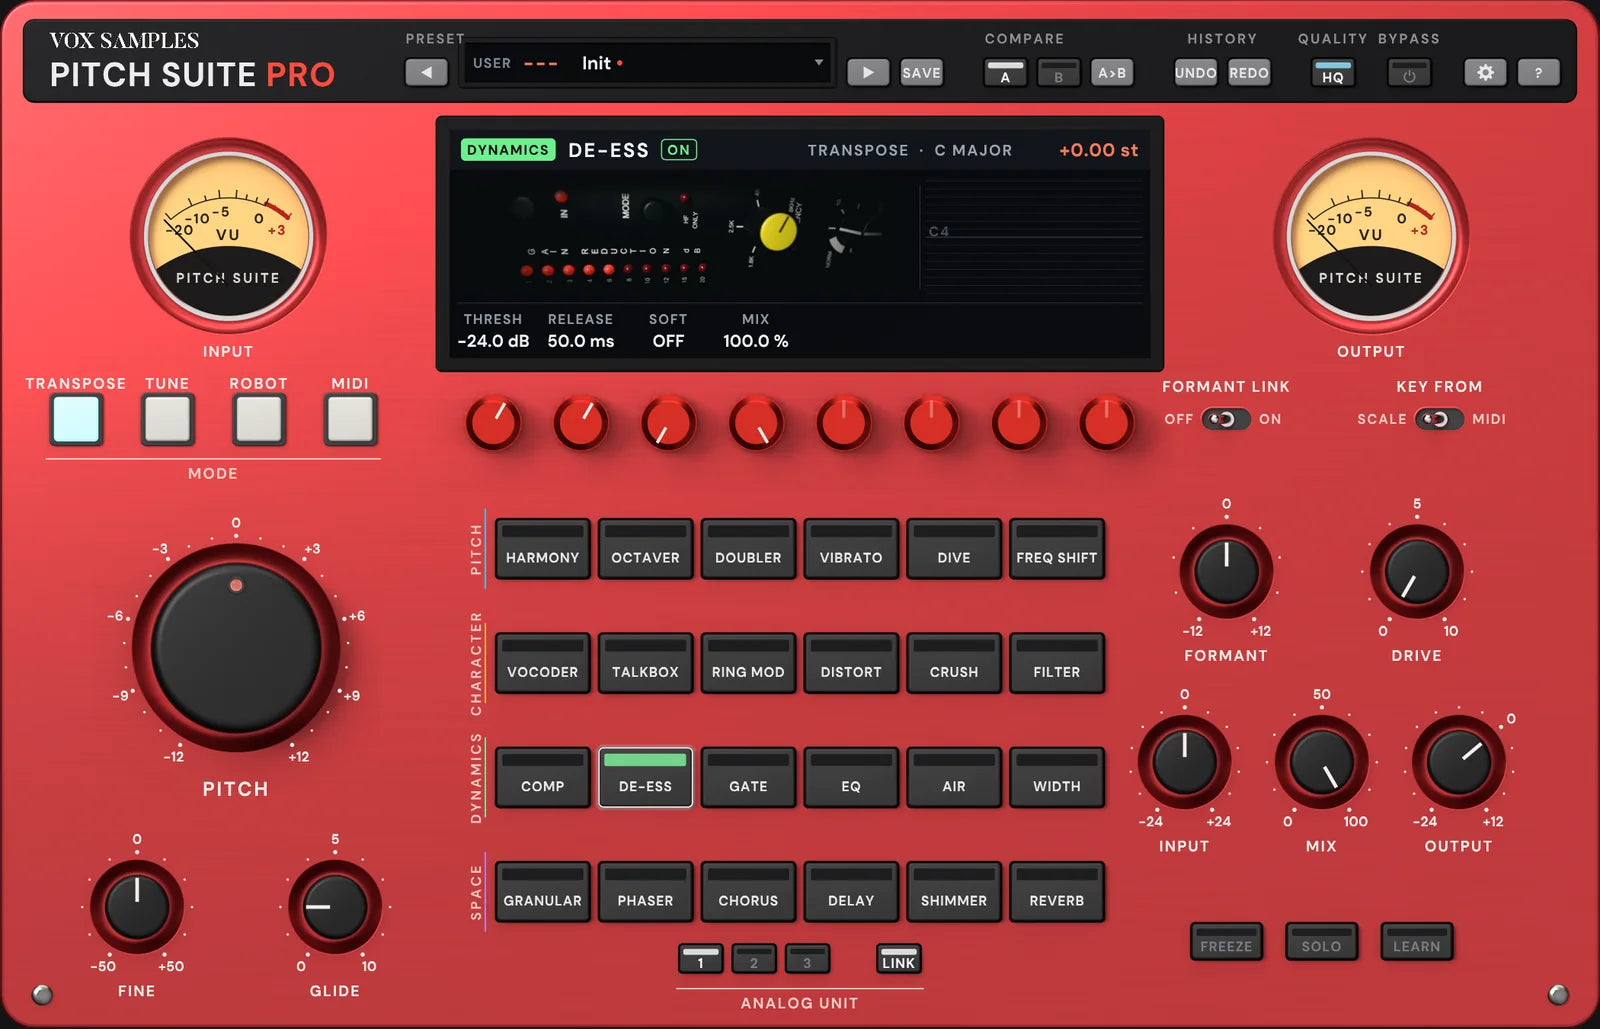Viewport: 1600px width, 1029px height.
Task: Click the large PITCH knob
Action: (236, 648)
